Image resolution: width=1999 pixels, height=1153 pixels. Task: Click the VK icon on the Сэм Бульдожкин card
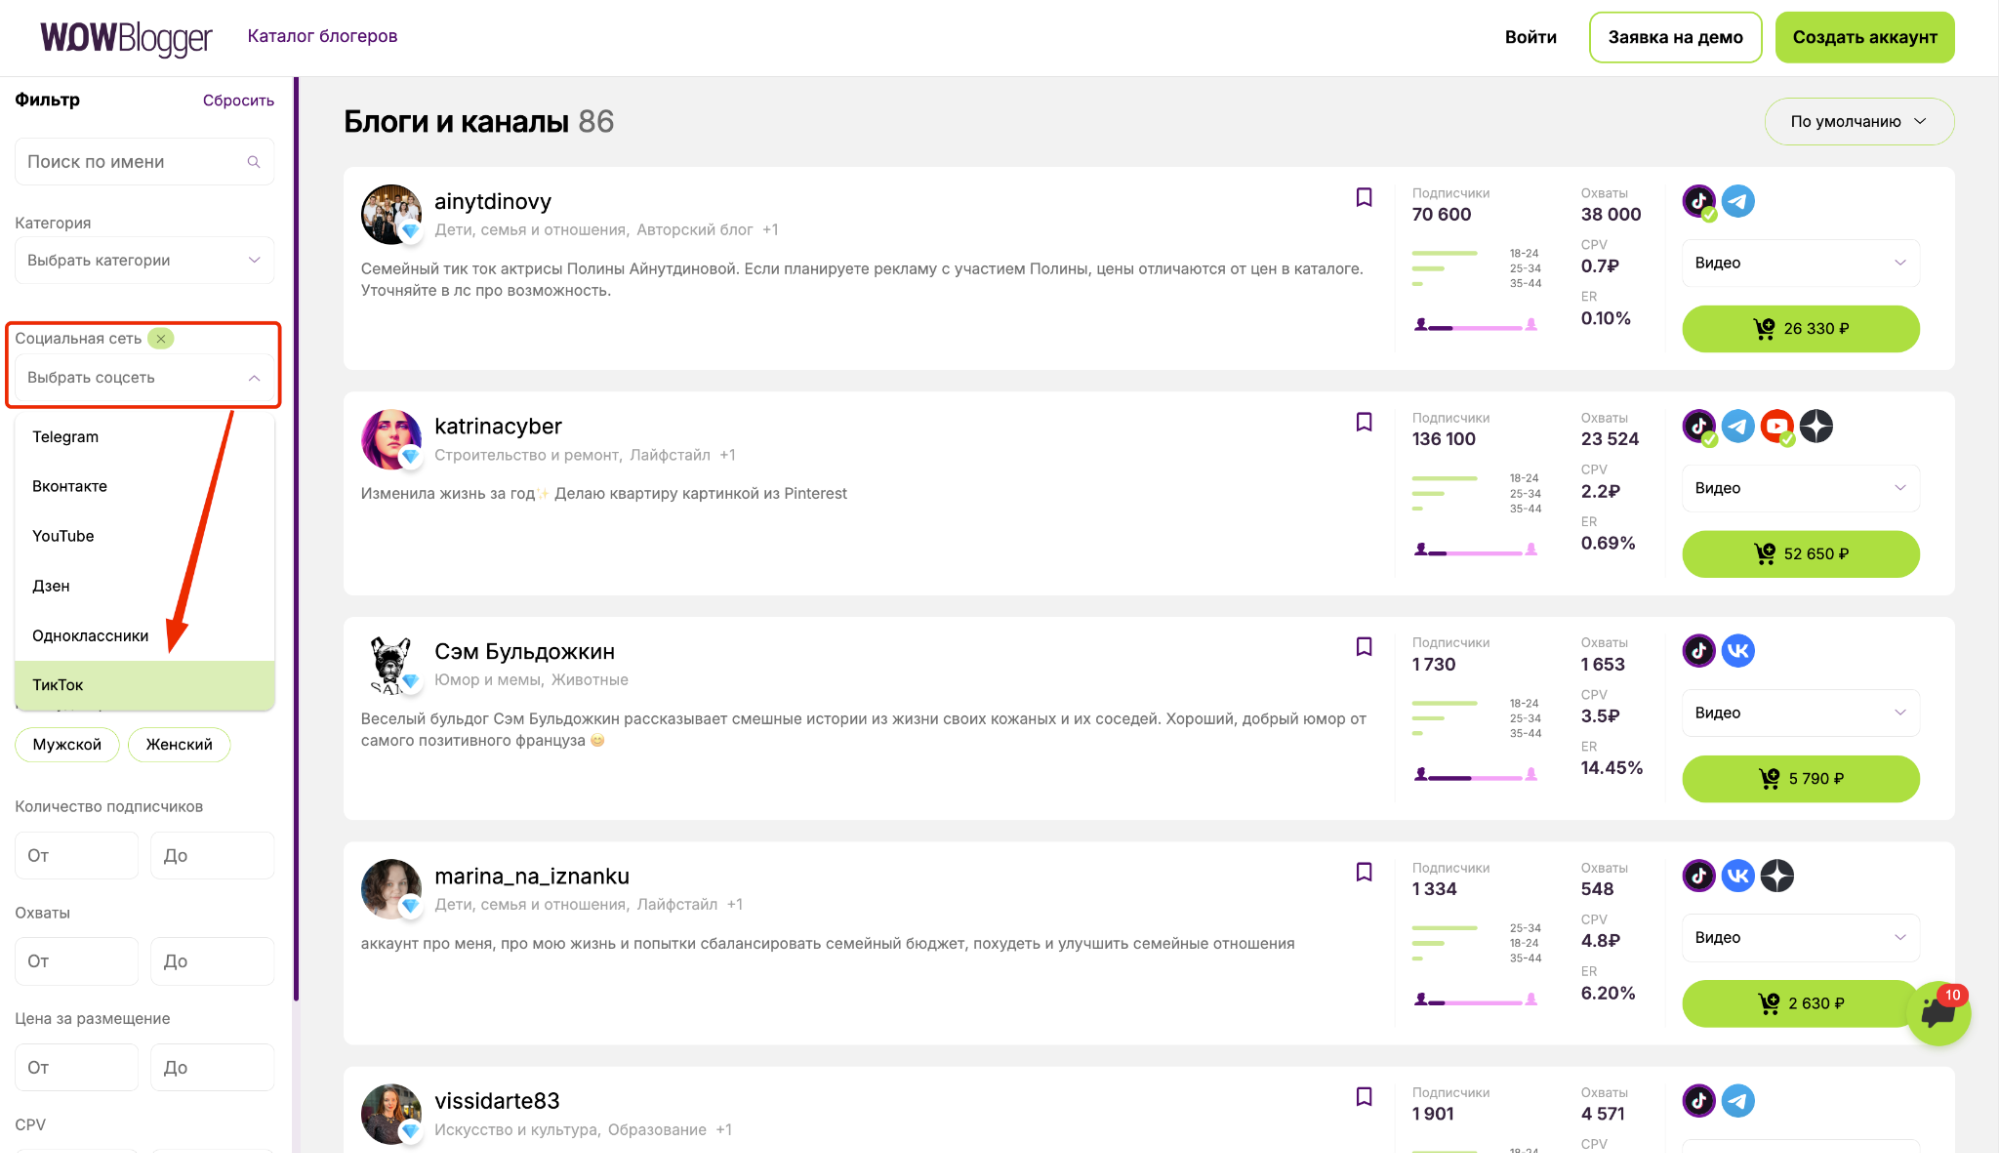click(x=1737, y=651)
